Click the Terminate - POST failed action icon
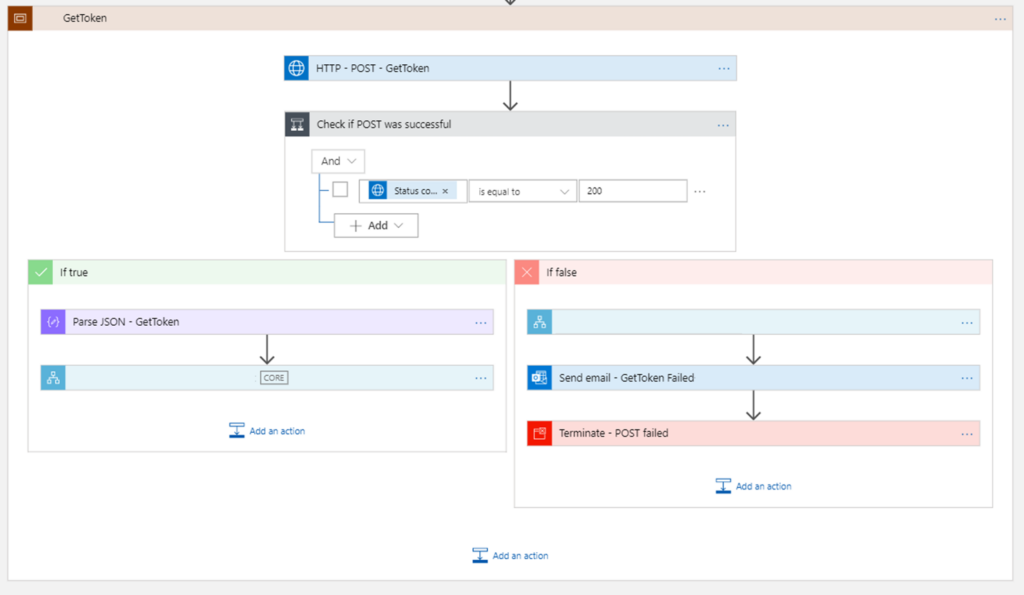This screenshot has height=595, width=1024. (x=539, y=433)
